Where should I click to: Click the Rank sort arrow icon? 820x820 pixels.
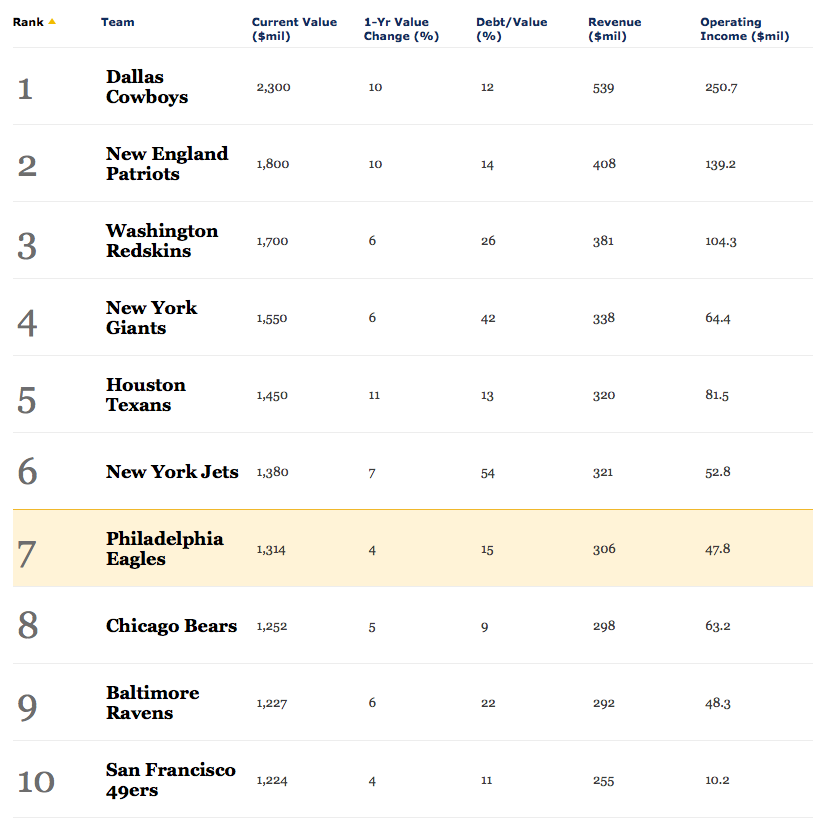coord(52,22)
